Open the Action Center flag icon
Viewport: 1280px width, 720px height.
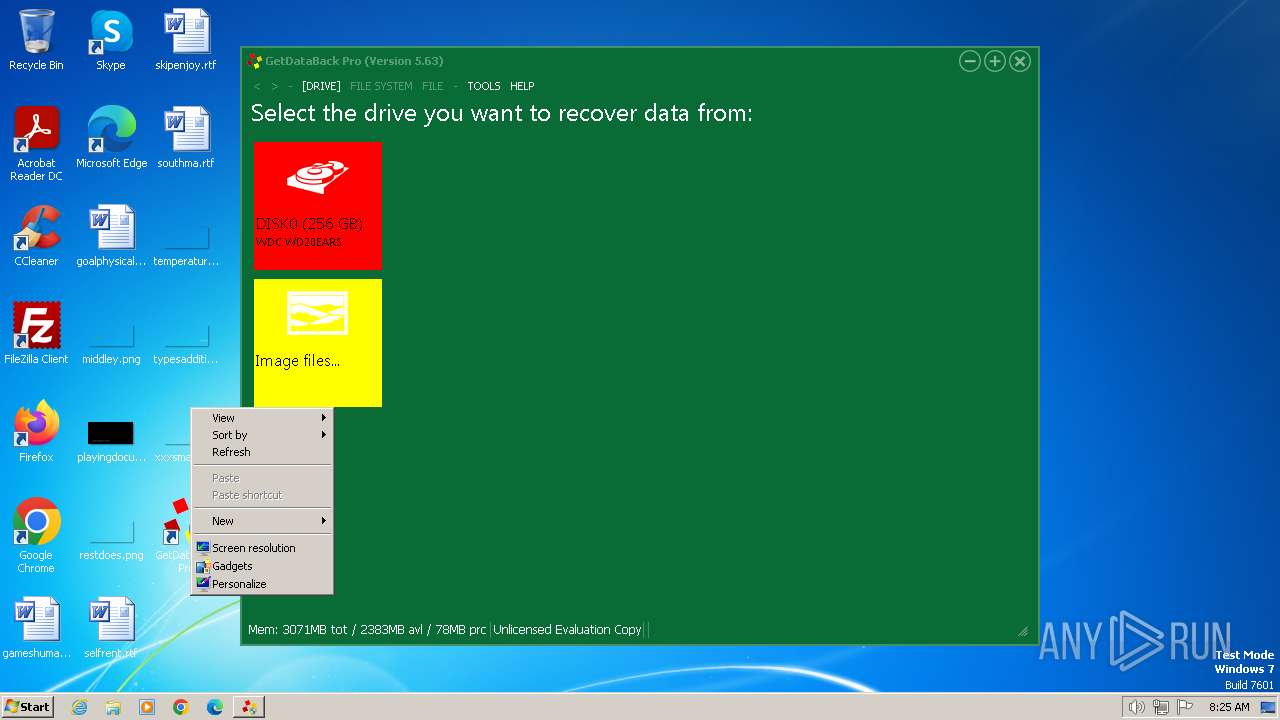click(x=1185, y=707)
